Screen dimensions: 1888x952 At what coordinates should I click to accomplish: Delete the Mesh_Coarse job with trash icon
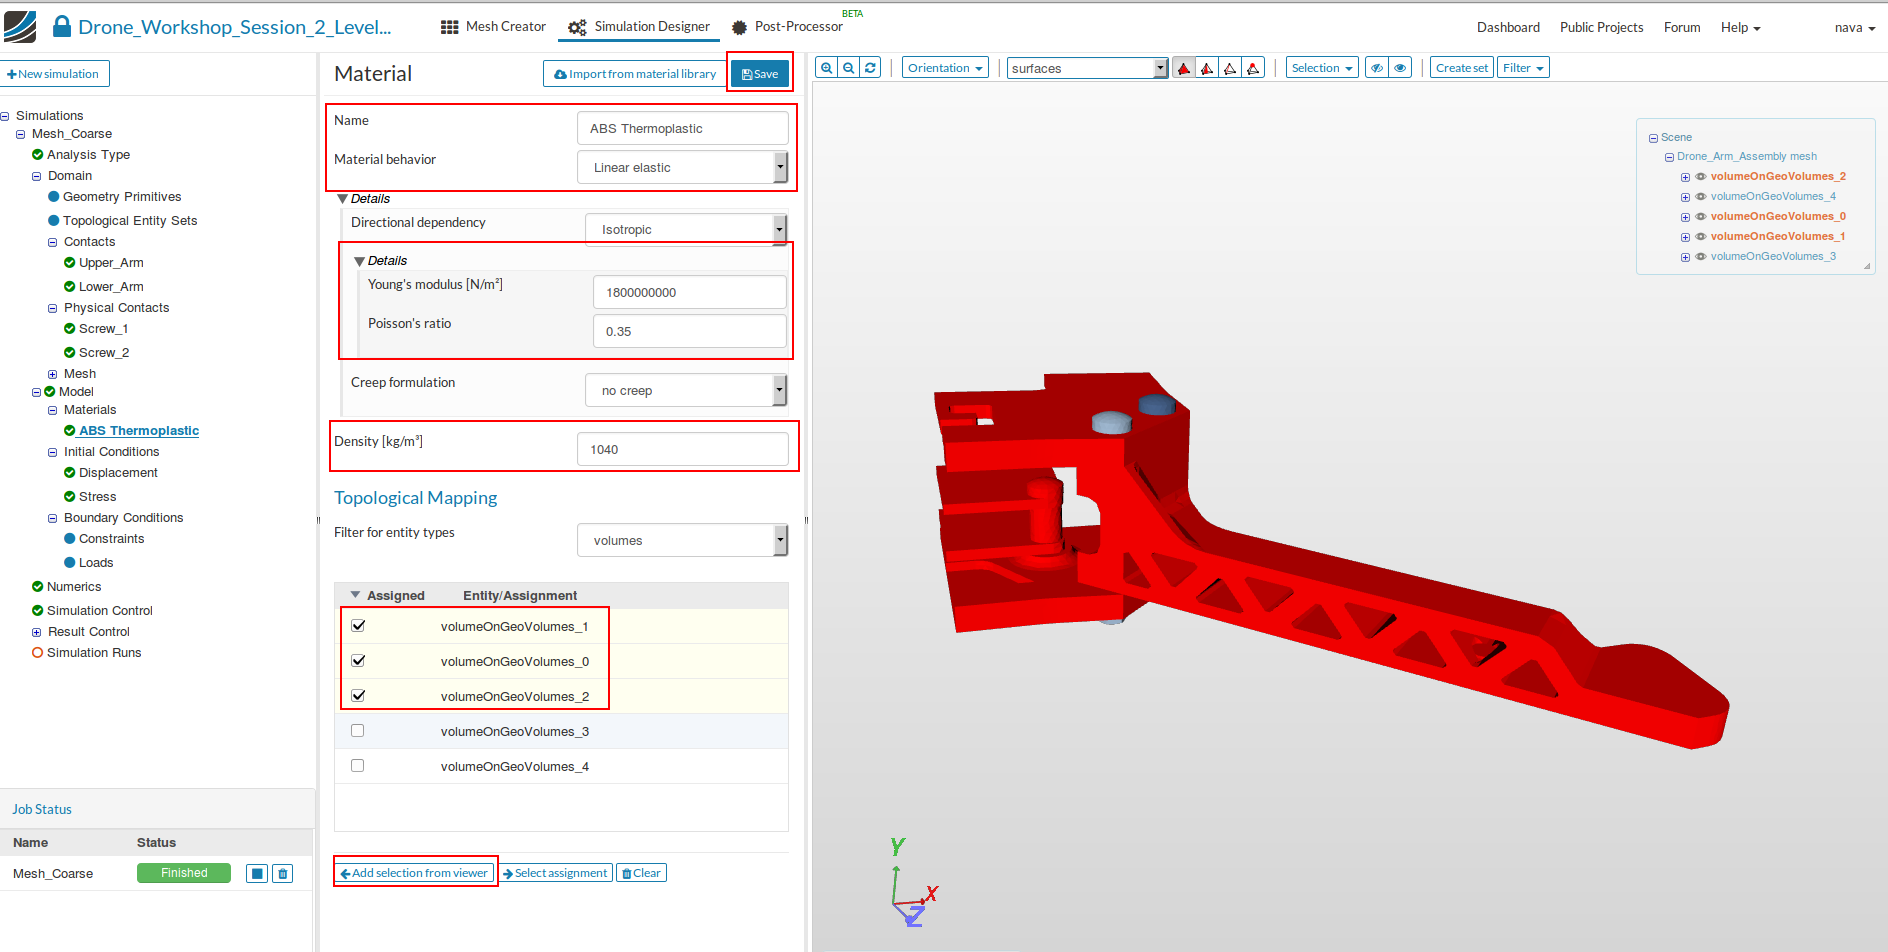283,874
